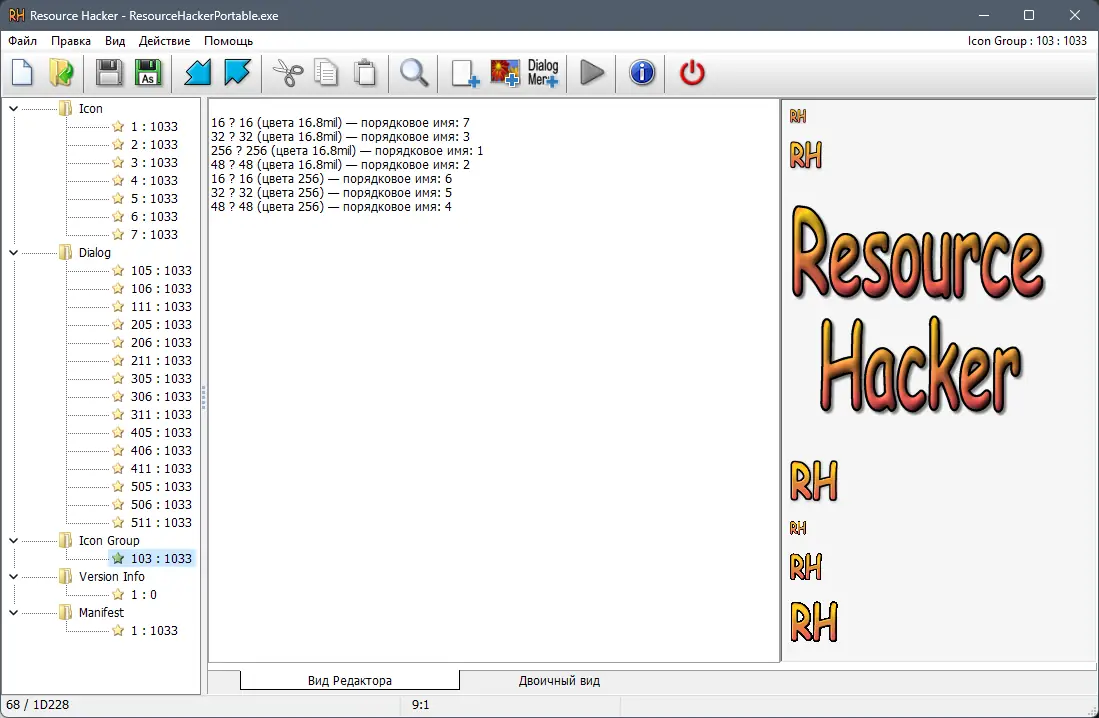Open the Правка menu
Image resolution: width=1099 pixels, height=718 pixels.
pyautogui.click(x=71, y=41)
